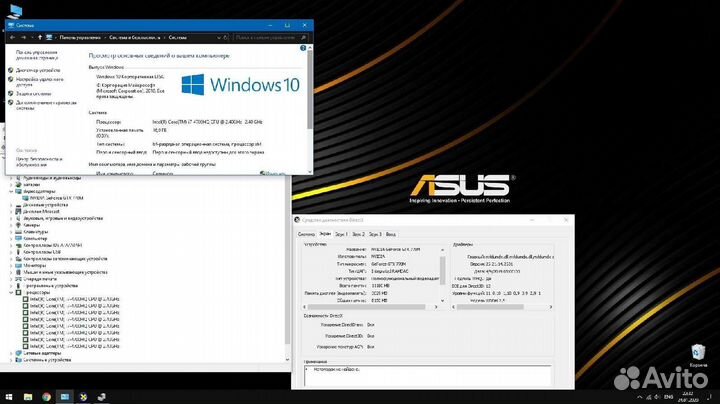The width and height of the screenshot is (720, 404).
Task: Click the shield icon beside System Protection link
Action: point(11,94)
